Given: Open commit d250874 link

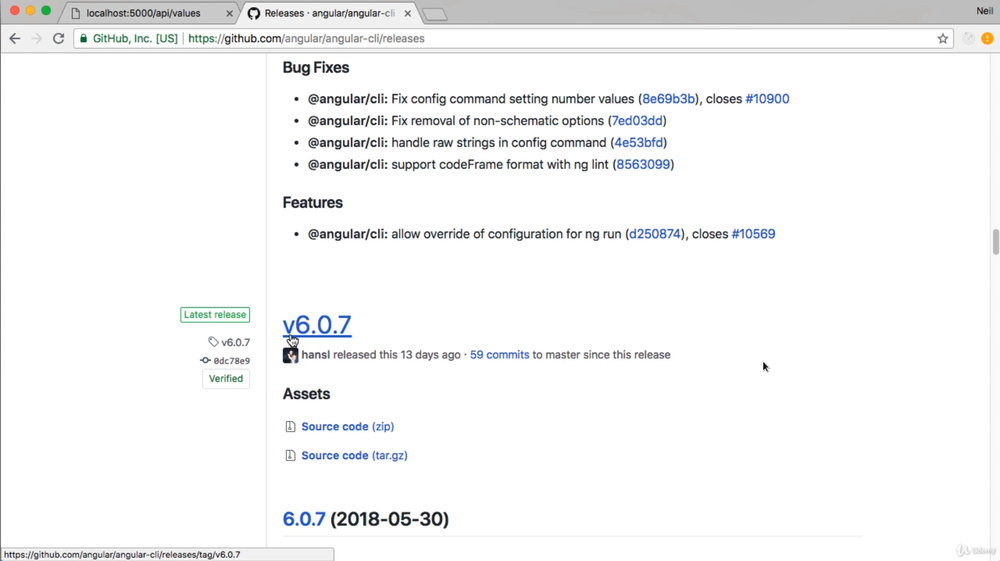Looking at the screenshot, I should click(x=655, y=234).
